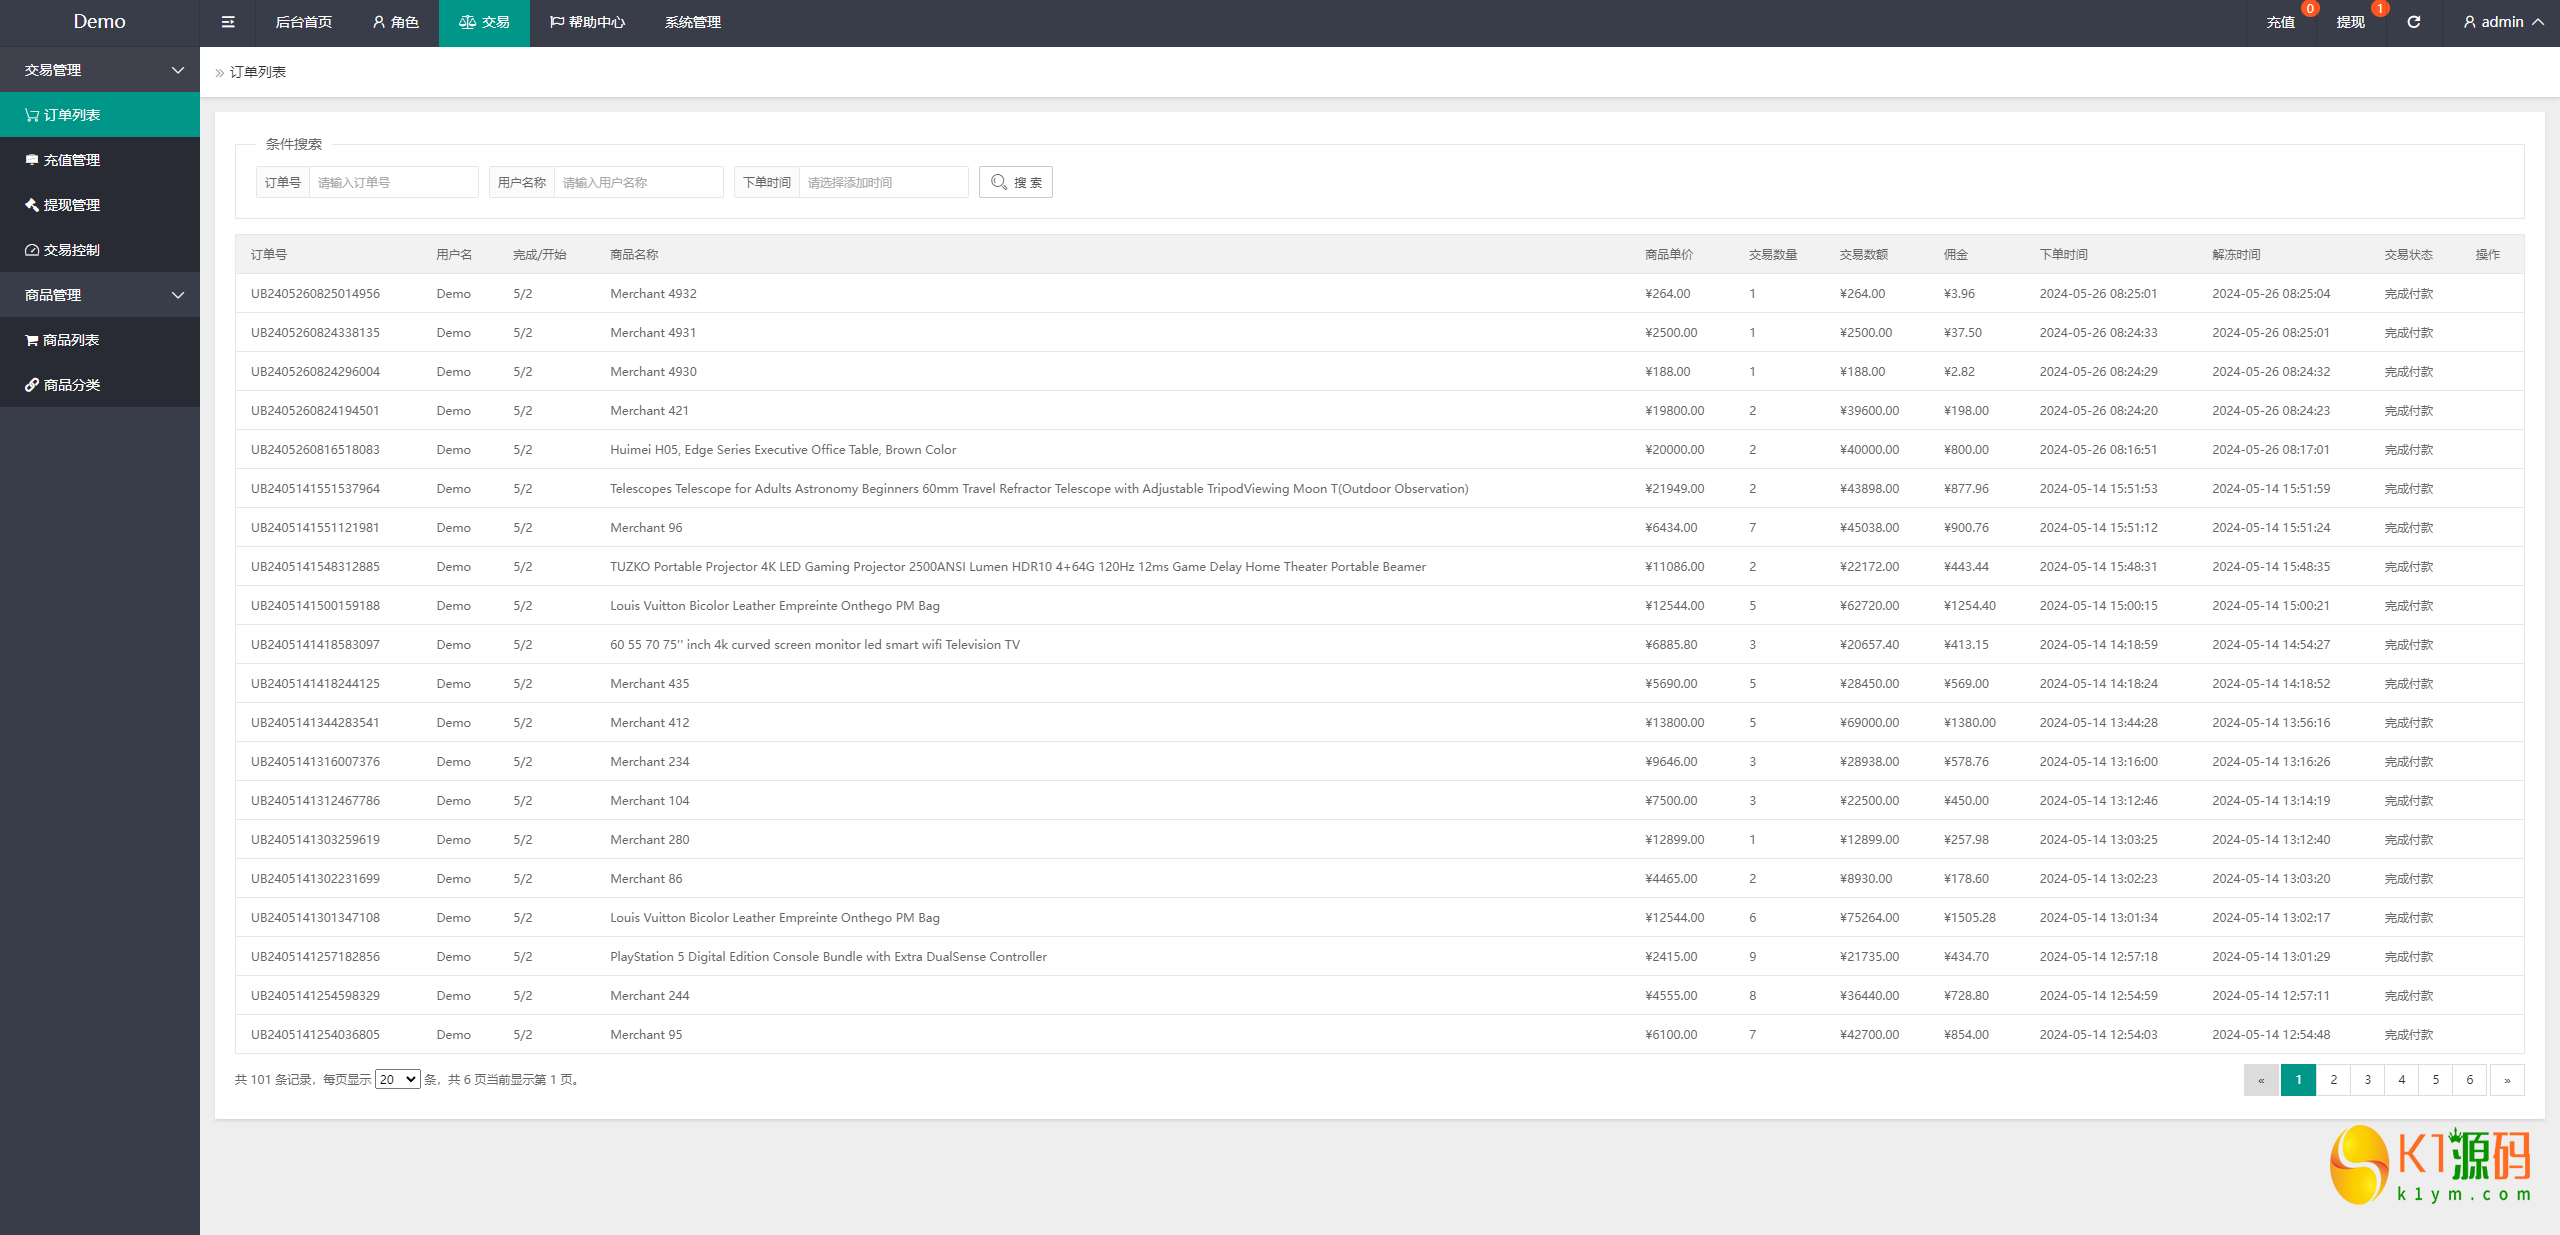The image size is (2560, 1235).
Task: Go to page 6 of orders
Action: point(2470,1080)
